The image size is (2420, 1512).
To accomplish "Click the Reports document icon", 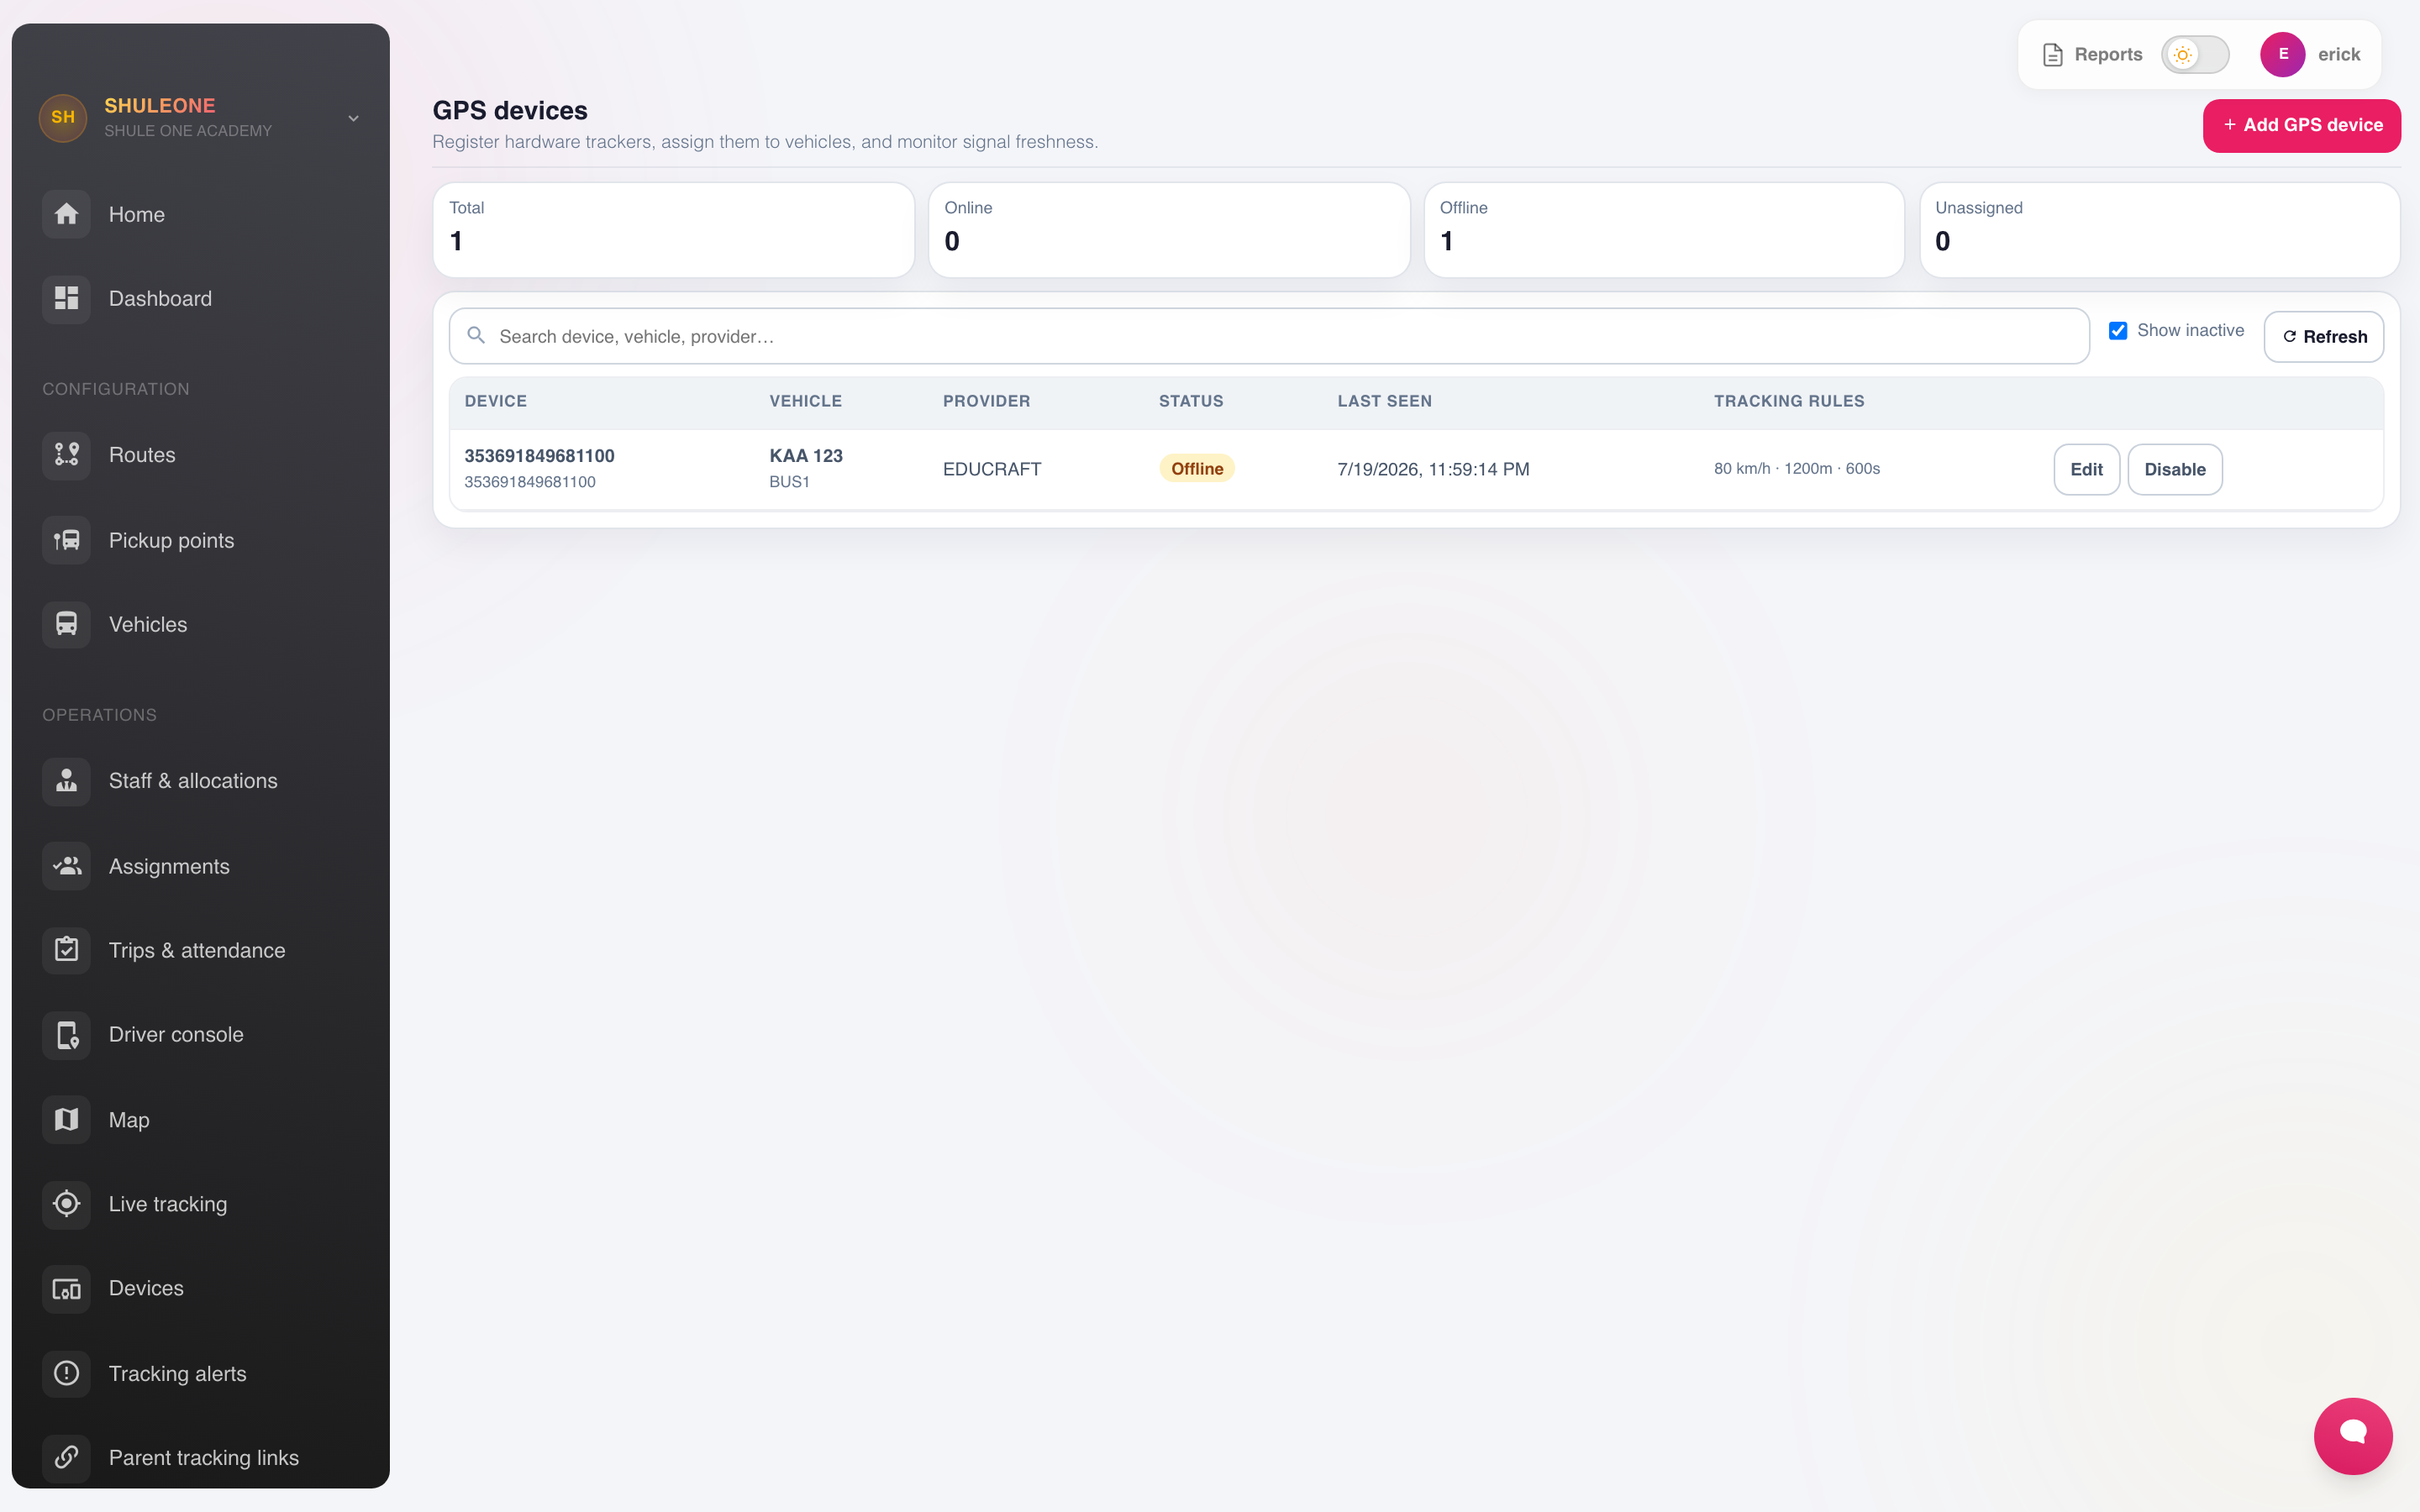I will click(x=2052, y=55).
